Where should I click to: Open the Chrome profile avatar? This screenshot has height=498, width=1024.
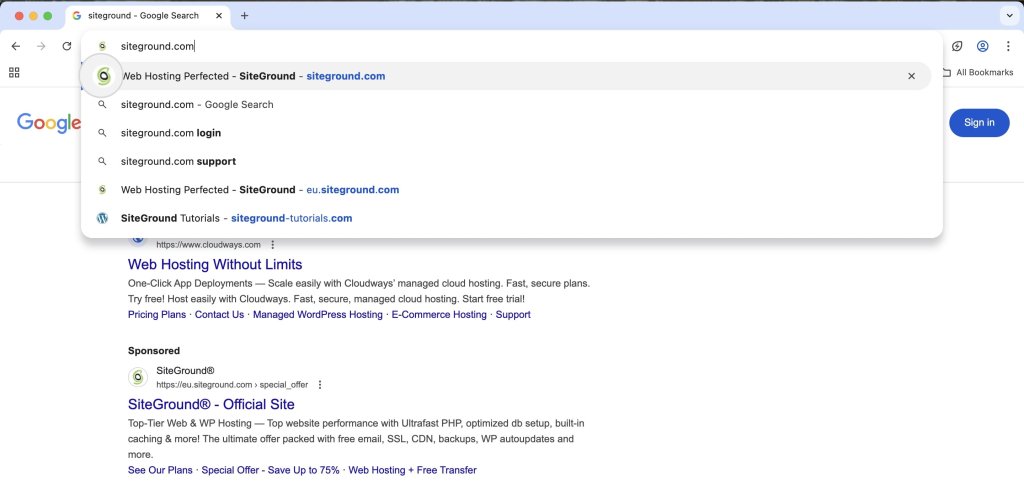(982, 46)
